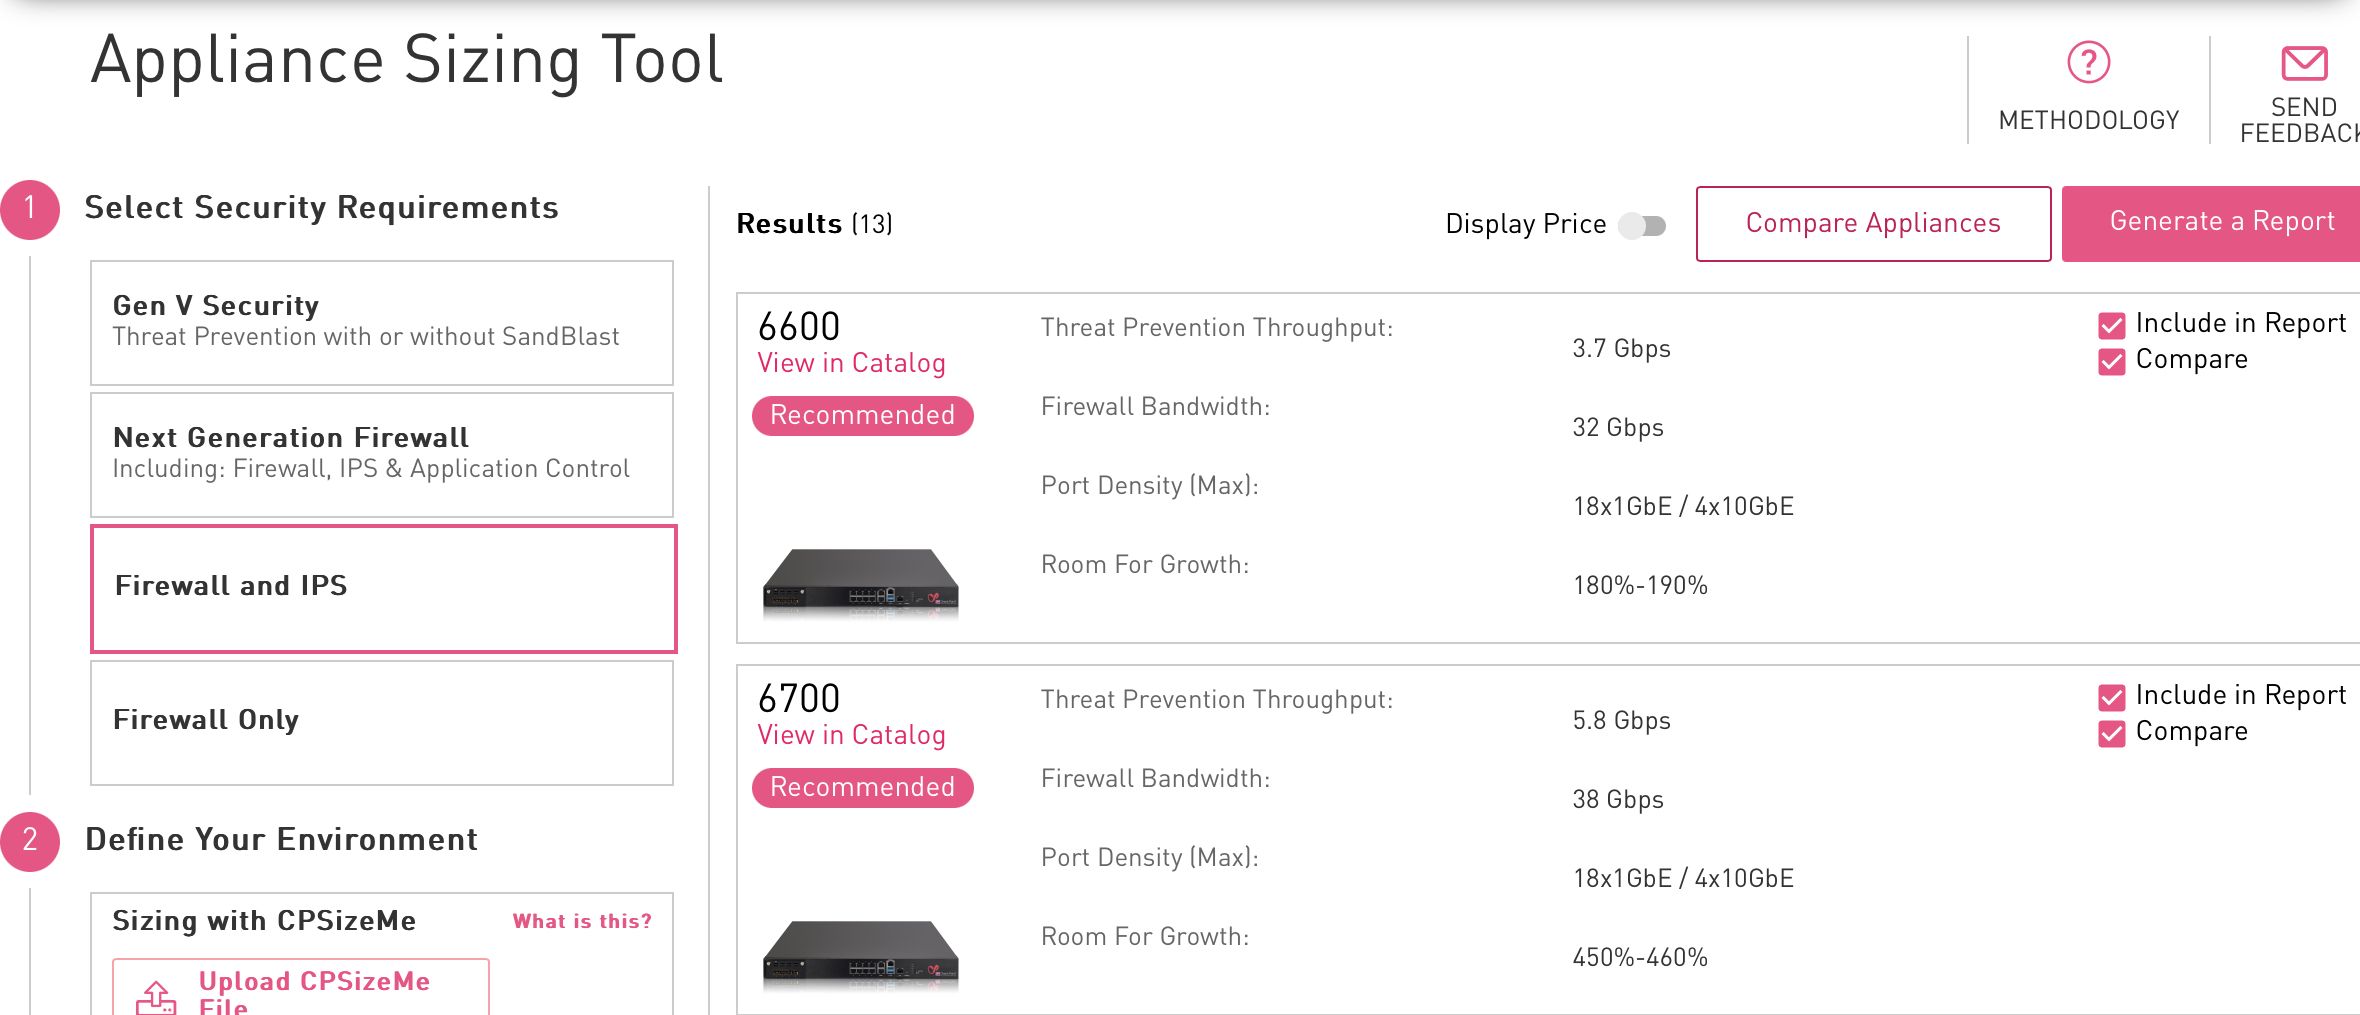Image resolution: width=2360 pixels, height=1015 pixels.
Task: Click the 'What is this?' help link
Action: (x=582, y=921)
